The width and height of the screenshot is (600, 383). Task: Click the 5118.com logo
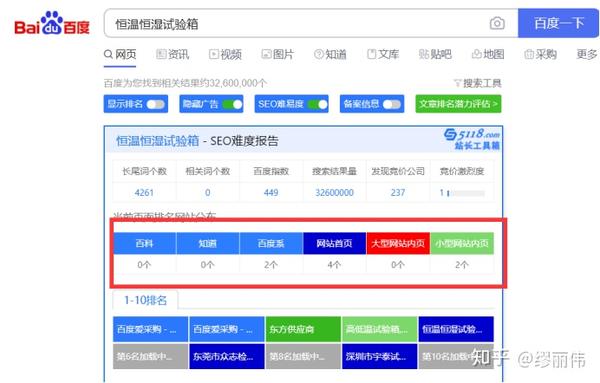point(472,139)
